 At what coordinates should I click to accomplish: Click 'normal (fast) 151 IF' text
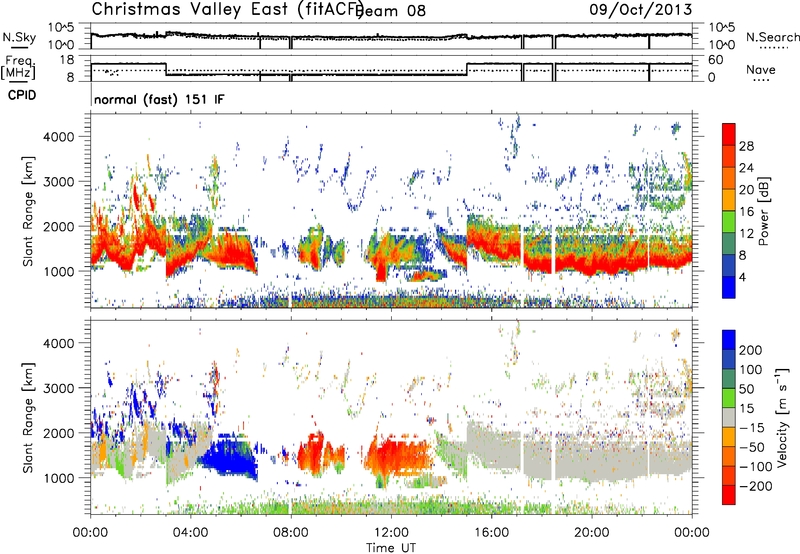pos(159,99)
